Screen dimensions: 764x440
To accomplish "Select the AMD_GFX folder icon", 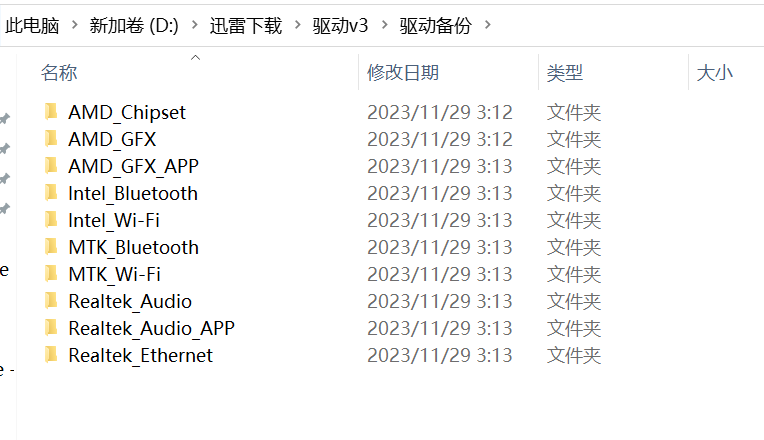I will tap(51, 139).
